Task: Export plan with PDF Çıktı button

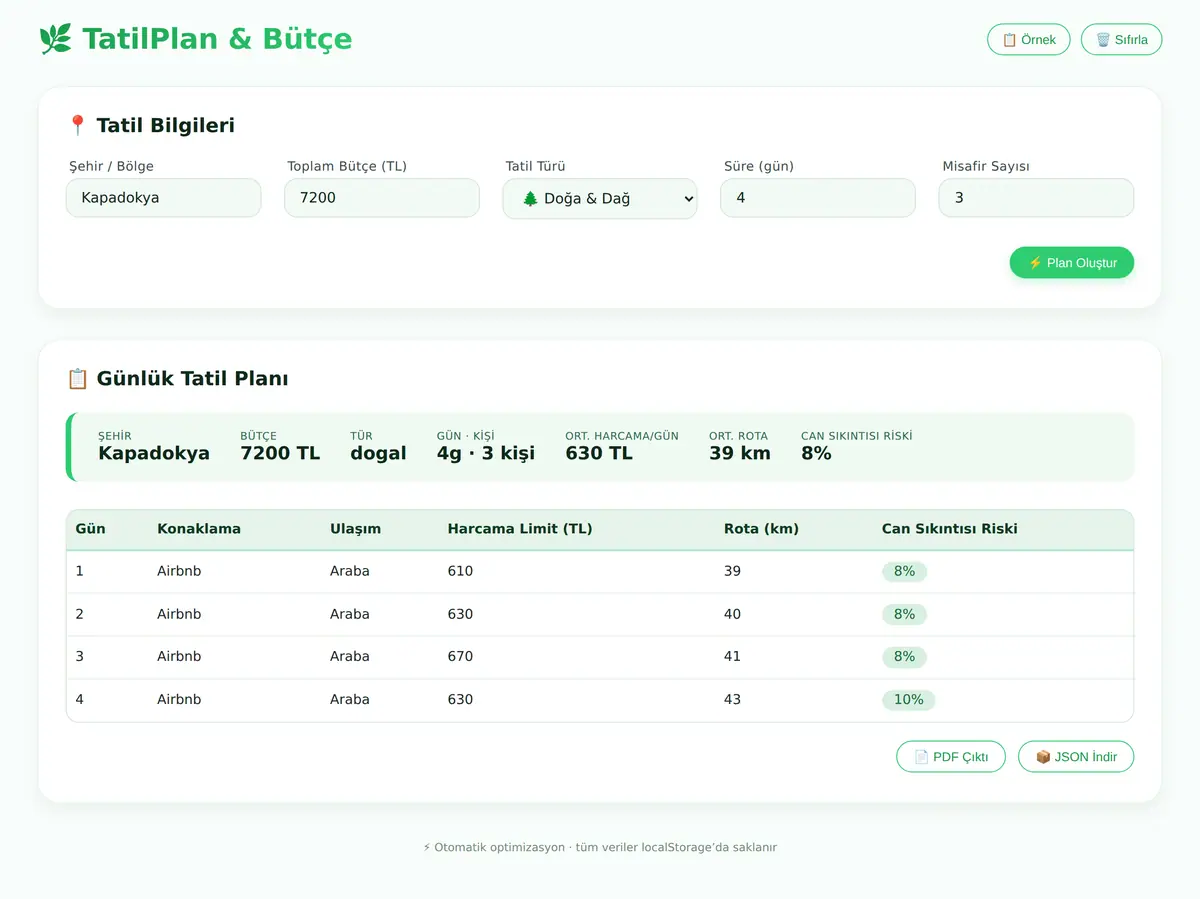Action: (951, 757)
